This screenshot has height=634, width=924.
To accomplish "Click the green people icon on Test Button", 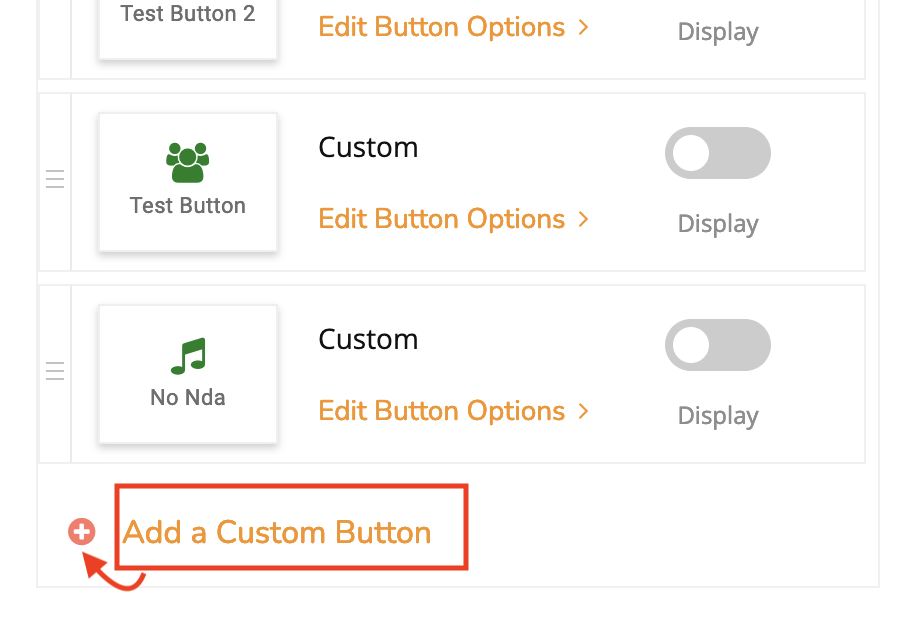I will coord(187,160).
